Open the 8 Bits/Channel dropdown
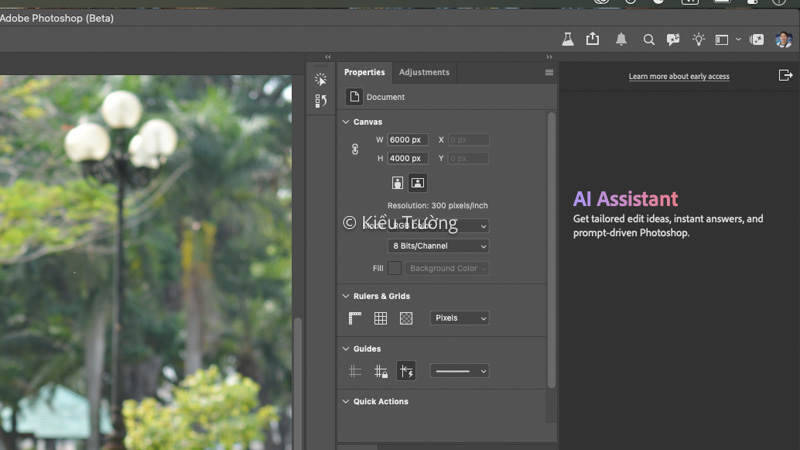This screenshot has height=450, width=800. [x=438, y=246]
